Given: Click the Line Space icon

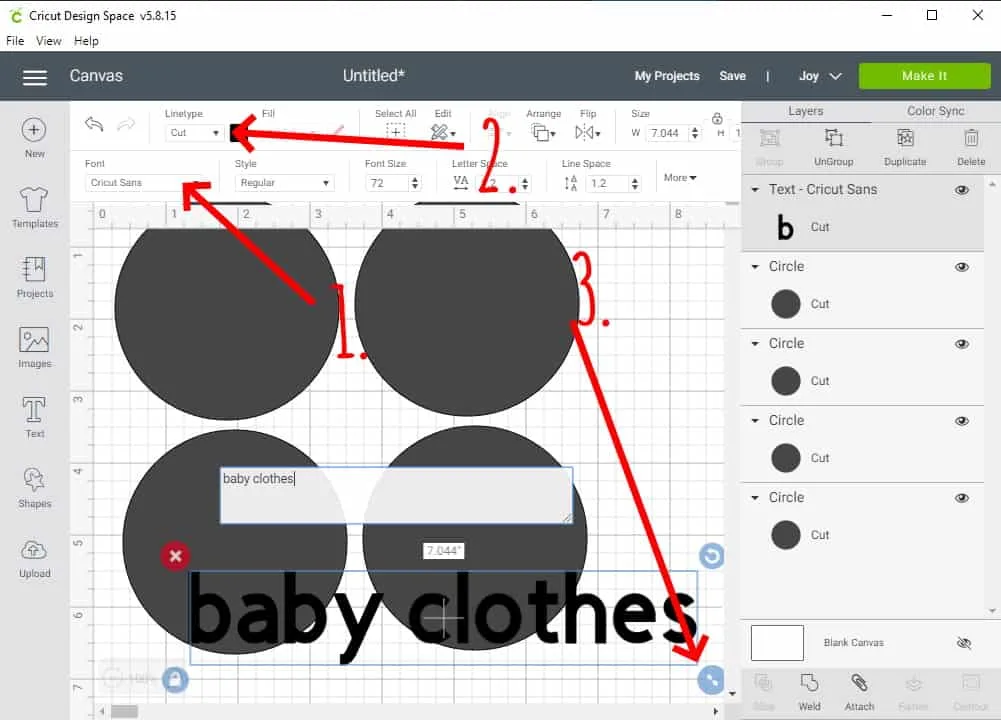Looking at the screenshot, I should (570, 183).
